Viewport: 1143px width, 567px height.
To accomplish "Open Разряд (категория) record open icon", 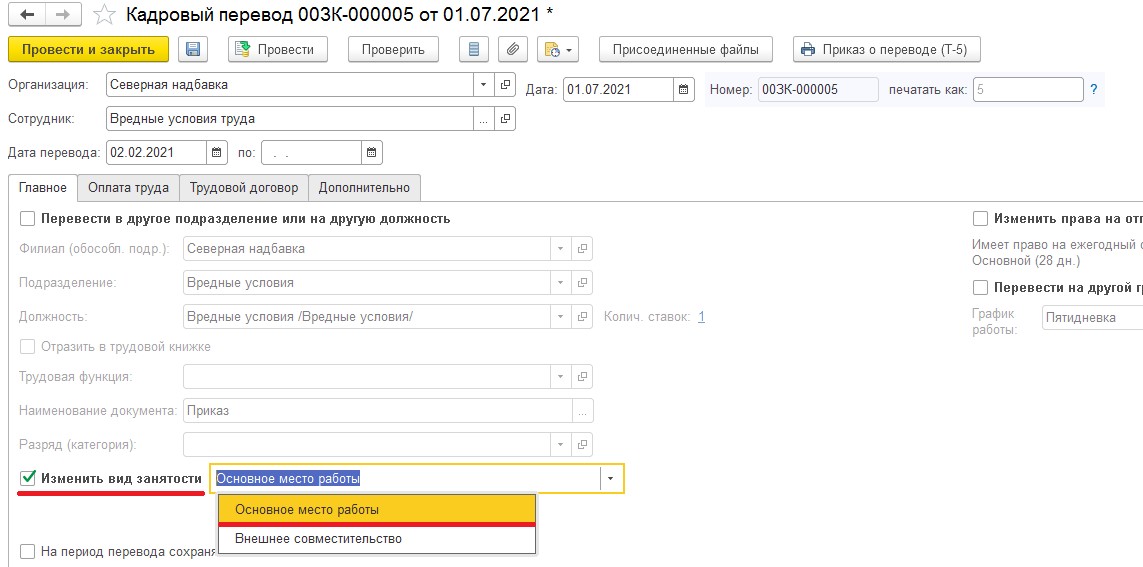I will point(582,444).
